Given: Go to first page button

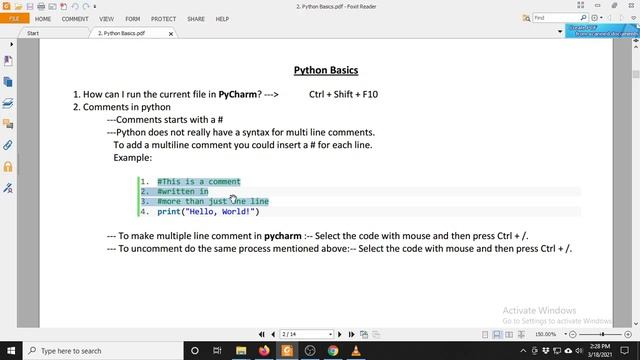Looking at the screenshot, I should click(262, 334).
